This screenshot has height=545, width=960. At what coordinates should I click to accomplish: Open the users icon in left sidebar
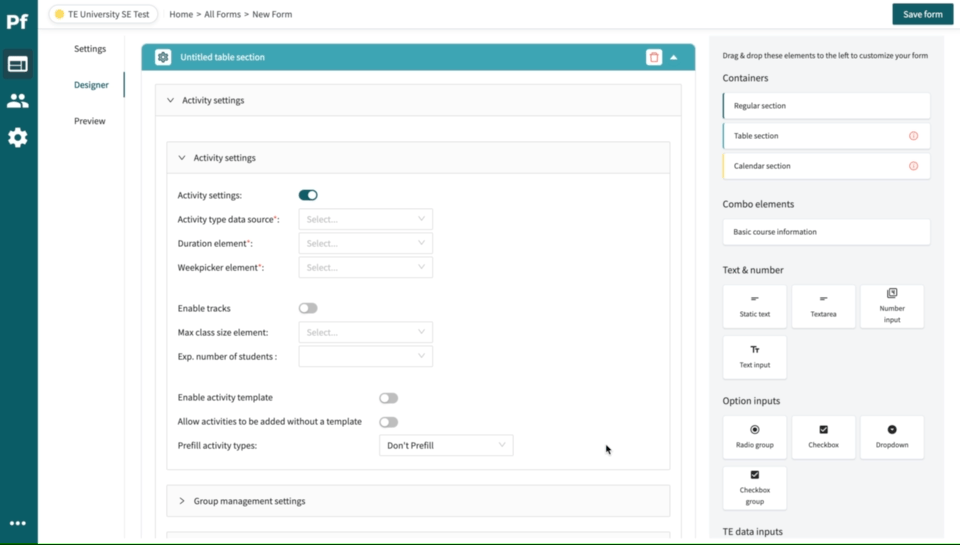pos(18,100)
